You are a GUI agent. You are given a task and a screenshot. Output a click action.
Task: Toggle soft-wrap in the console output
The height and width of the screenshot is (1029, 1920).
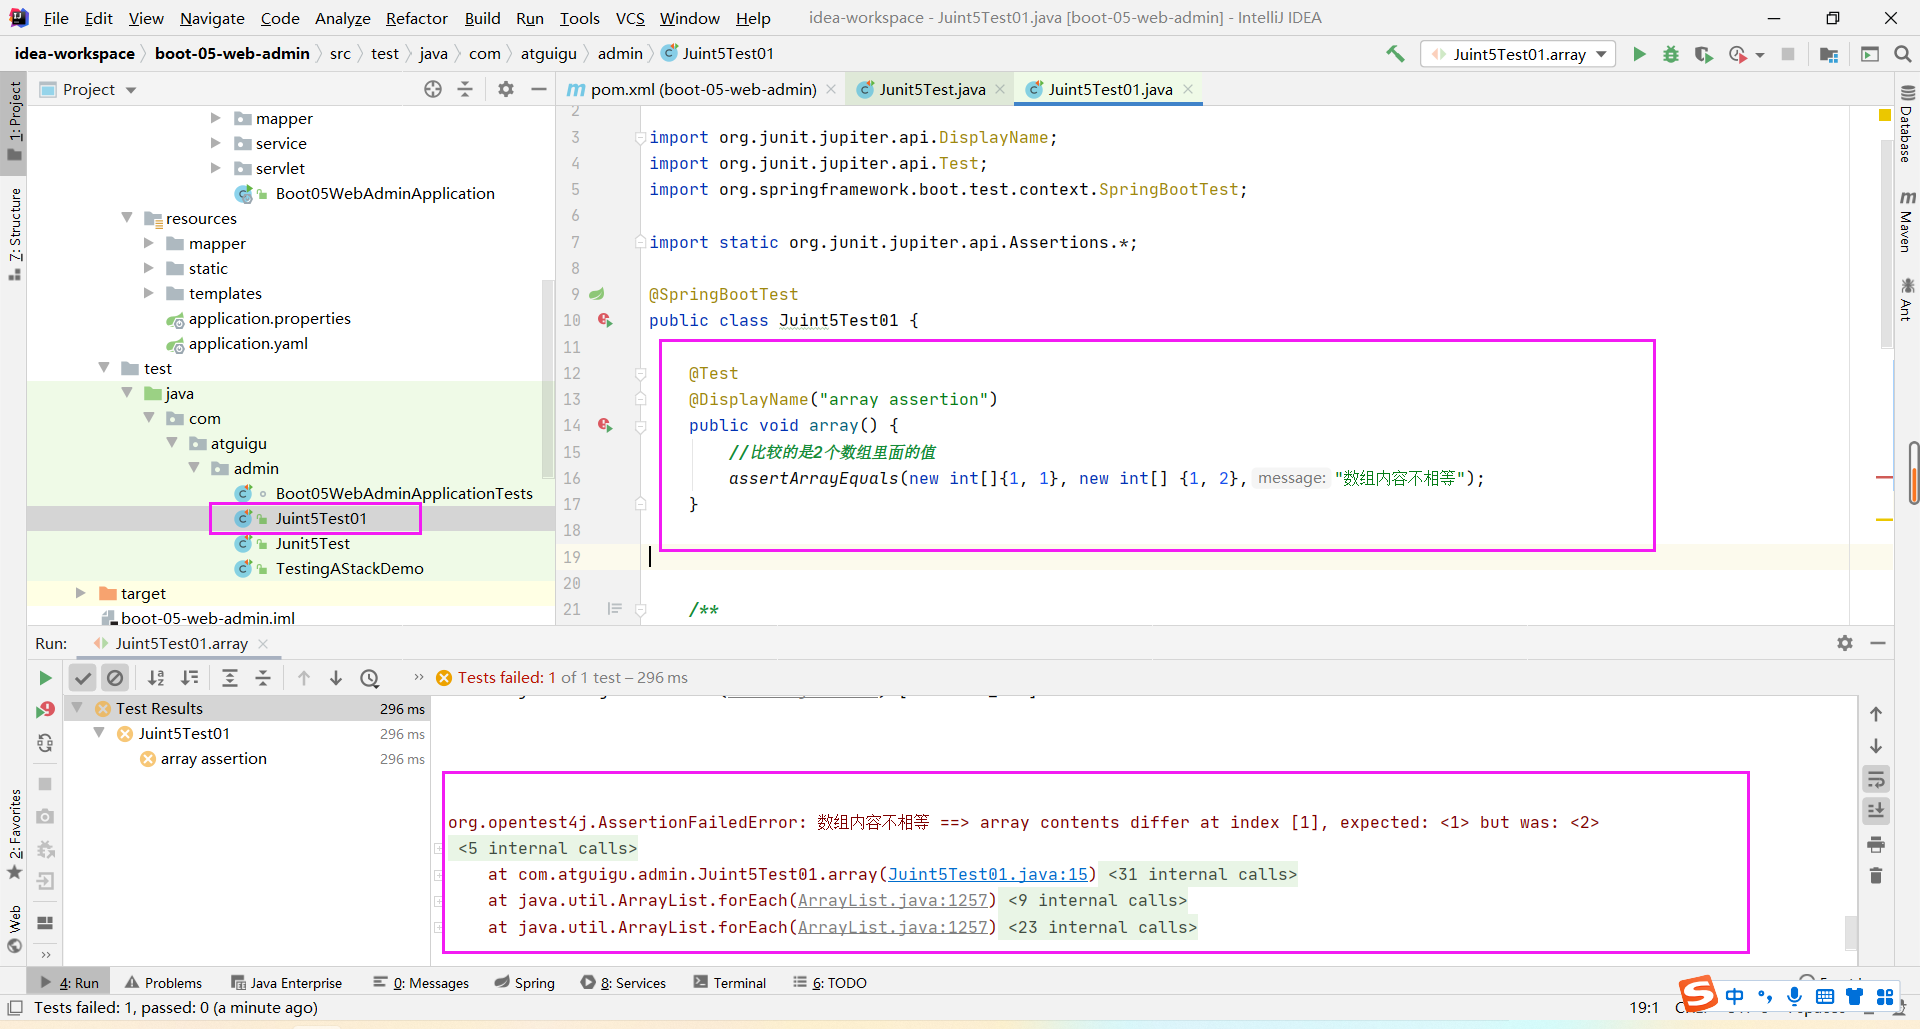click(x=1876, y=779)
